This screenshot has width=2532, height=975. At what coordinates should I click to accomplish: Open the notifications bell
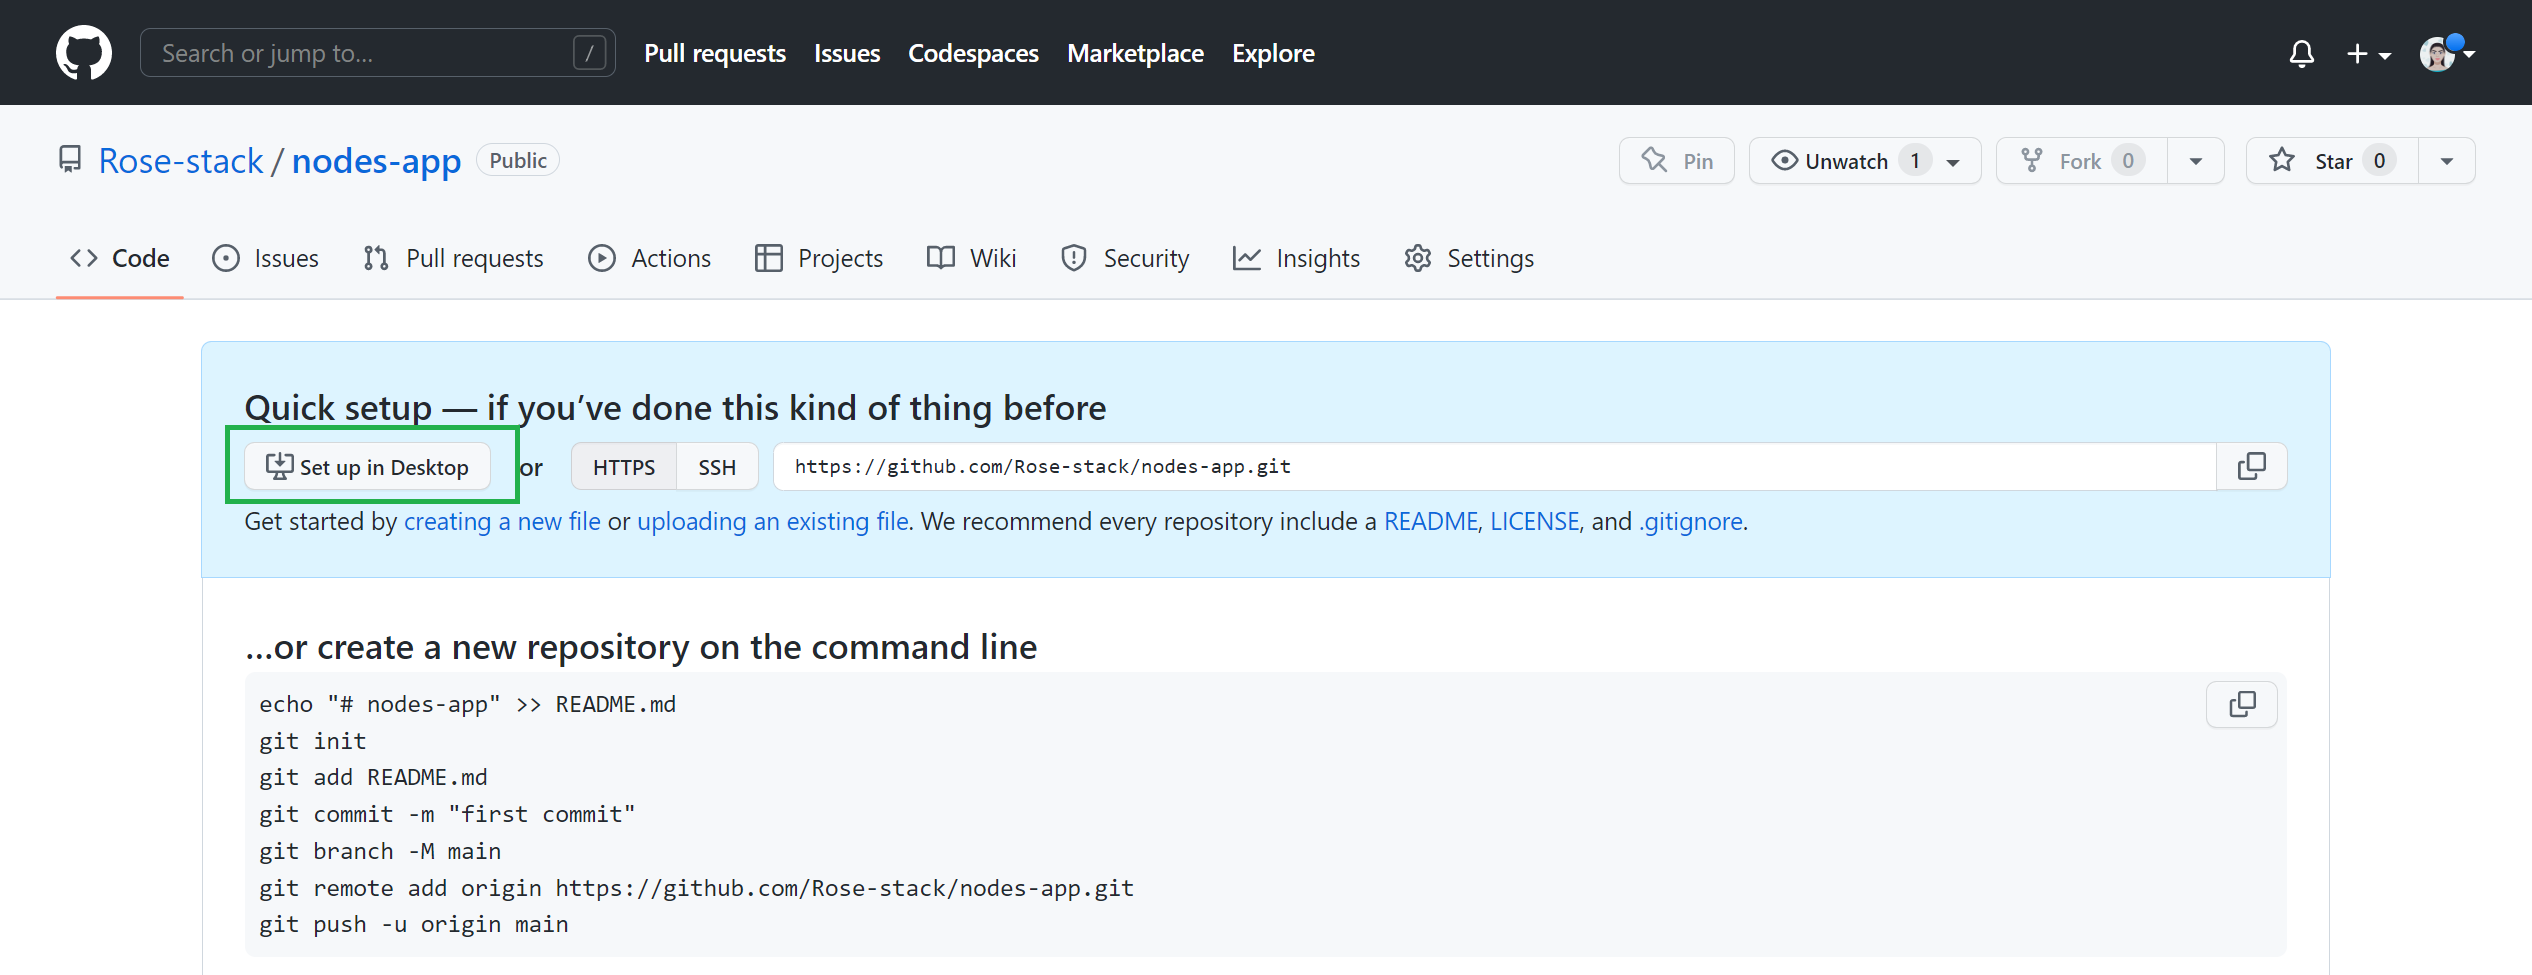pos(2301,53)
